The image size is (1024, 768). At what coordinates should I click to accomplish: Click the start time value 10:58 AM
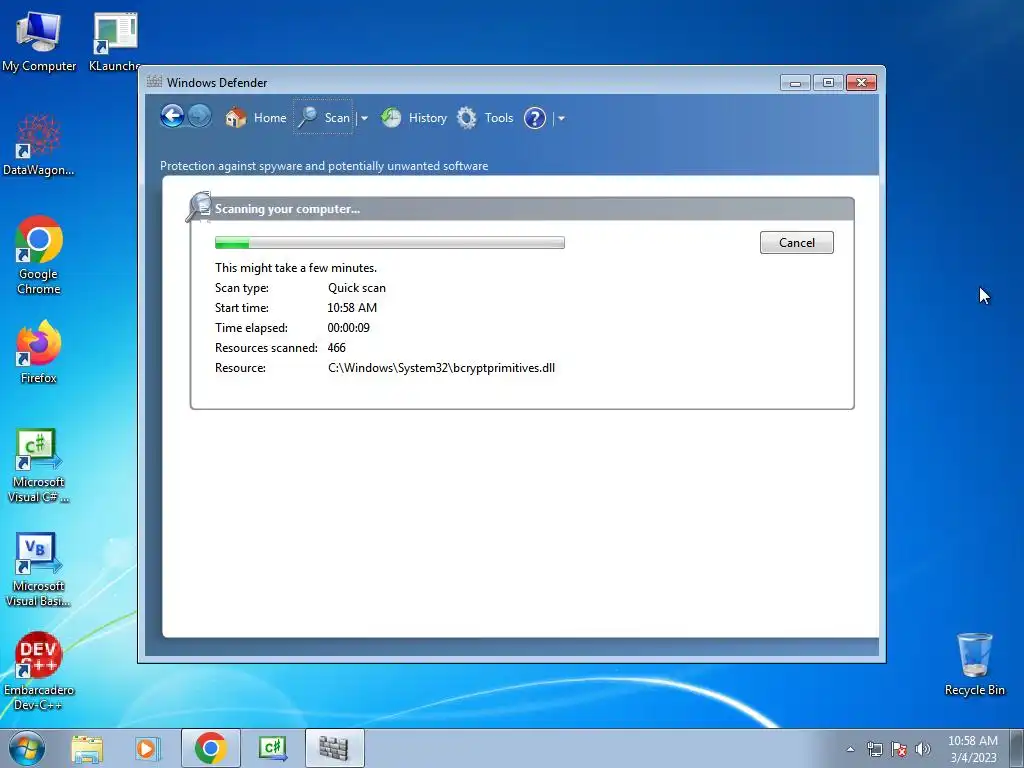352,308
